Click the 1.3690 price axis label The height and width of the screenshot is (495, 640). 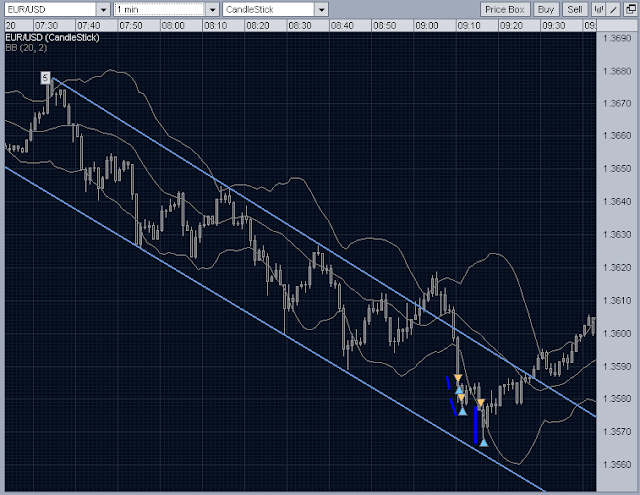pos(617,38)
